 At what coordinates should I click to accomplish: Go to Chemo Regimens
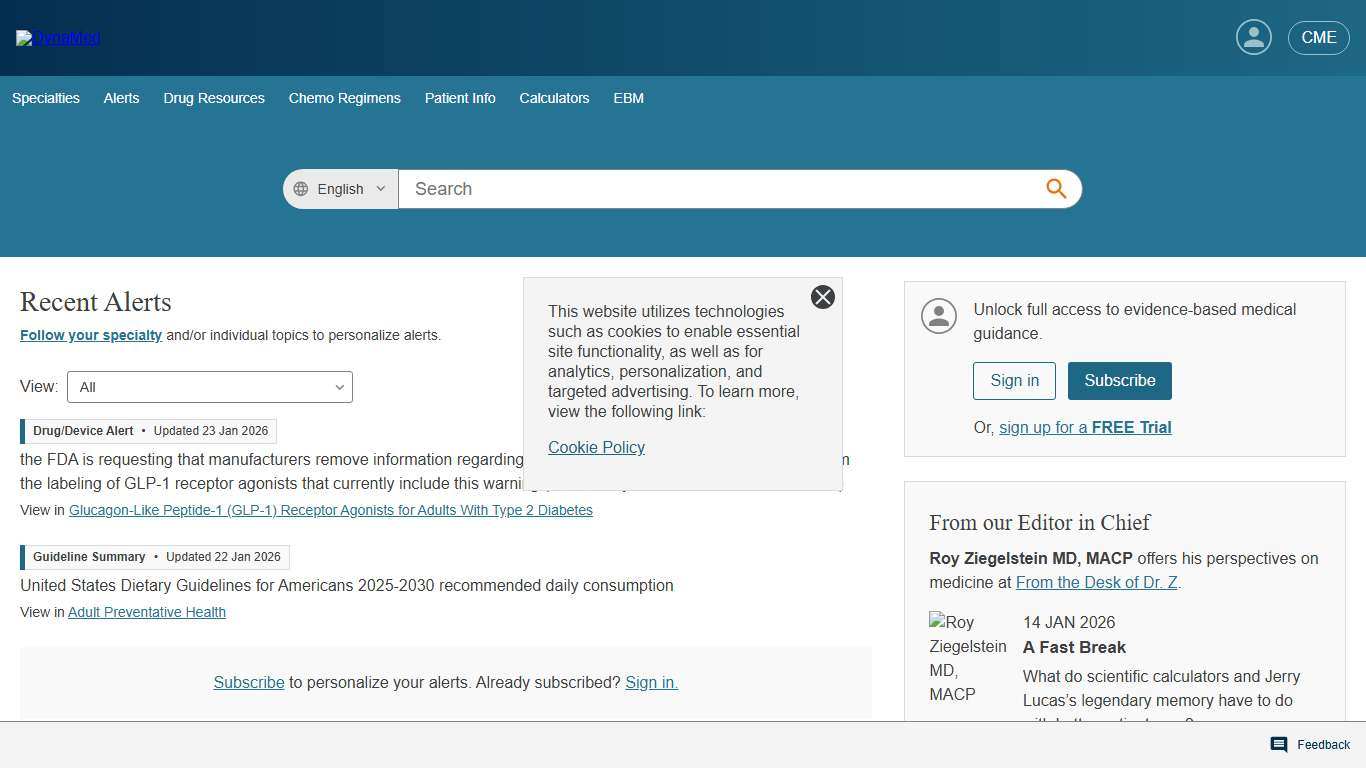click(x=344, y=98)
